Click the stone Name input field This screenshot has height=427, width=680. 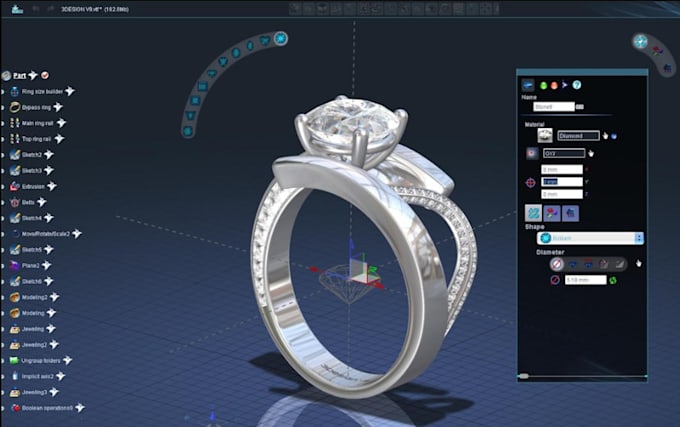[x=554, y=107]
